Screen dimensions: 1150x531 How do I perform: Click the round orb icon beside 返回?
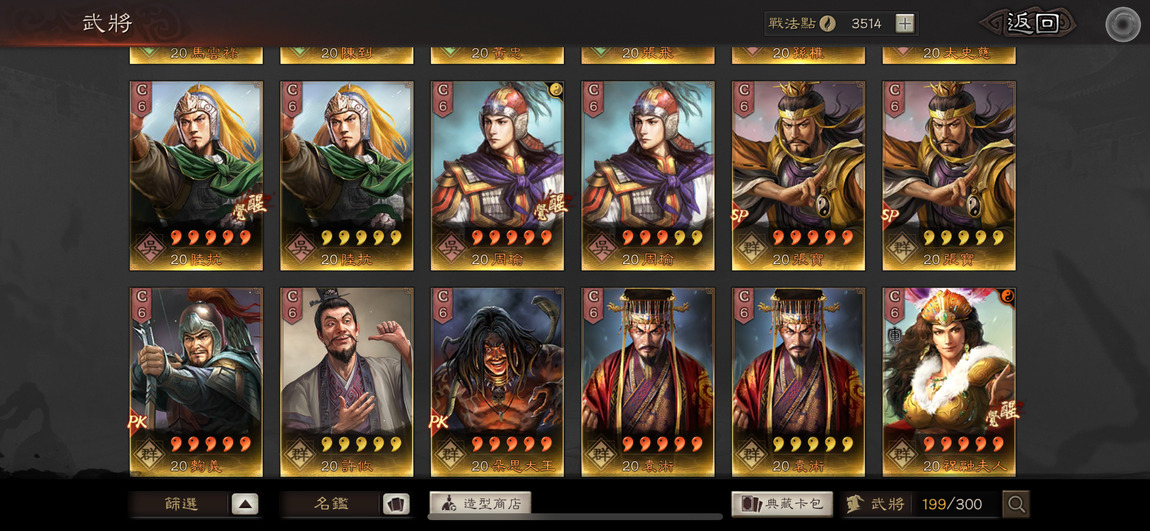coord(1123,24)
